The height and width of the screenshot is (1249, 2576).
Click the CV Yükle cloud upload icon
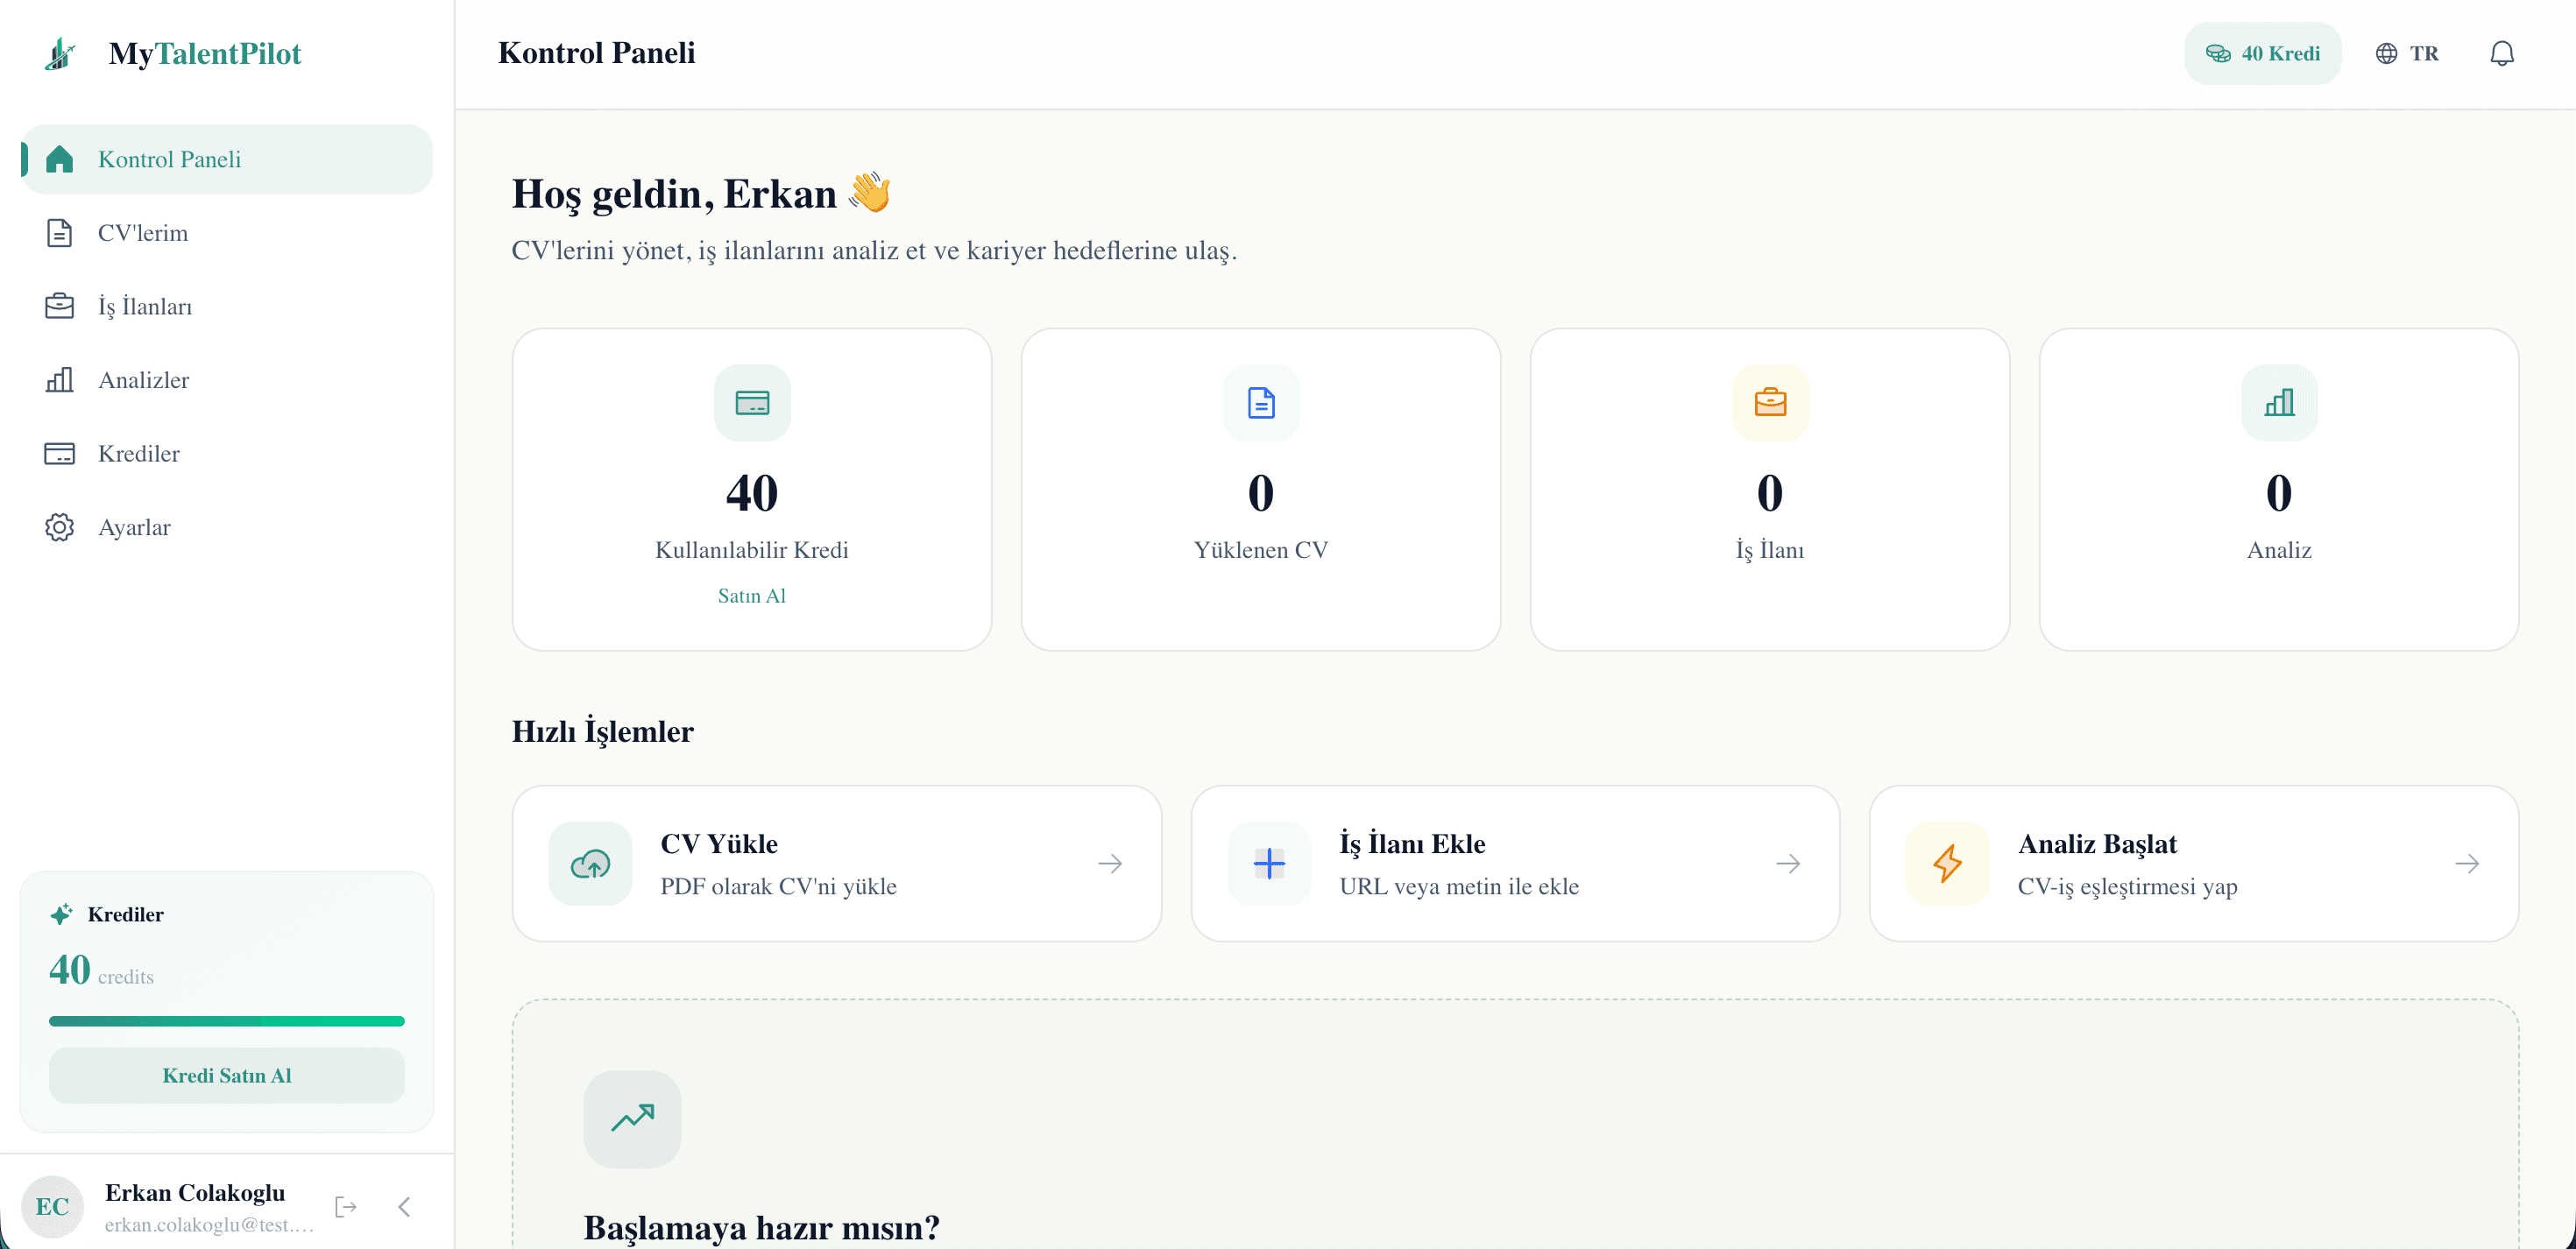pyautogui.click(x=590, y=863)
